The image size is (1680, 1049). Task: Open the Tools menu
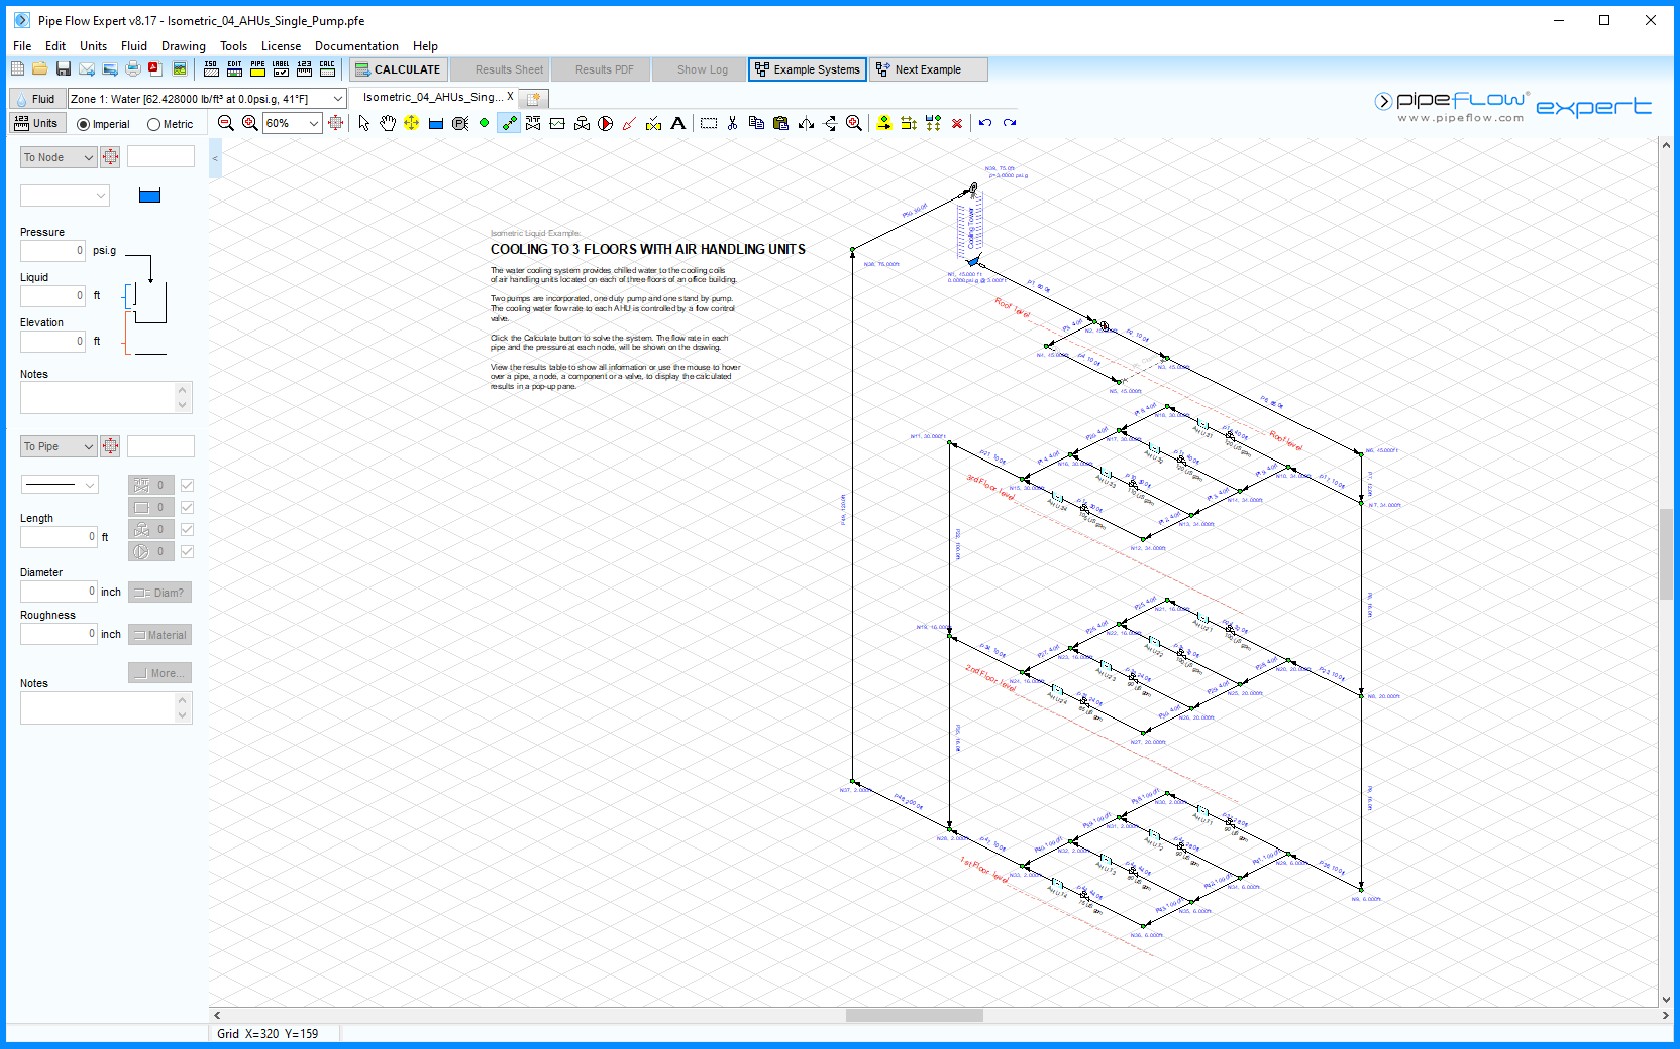pyautogui.click(x=234, y=46)
